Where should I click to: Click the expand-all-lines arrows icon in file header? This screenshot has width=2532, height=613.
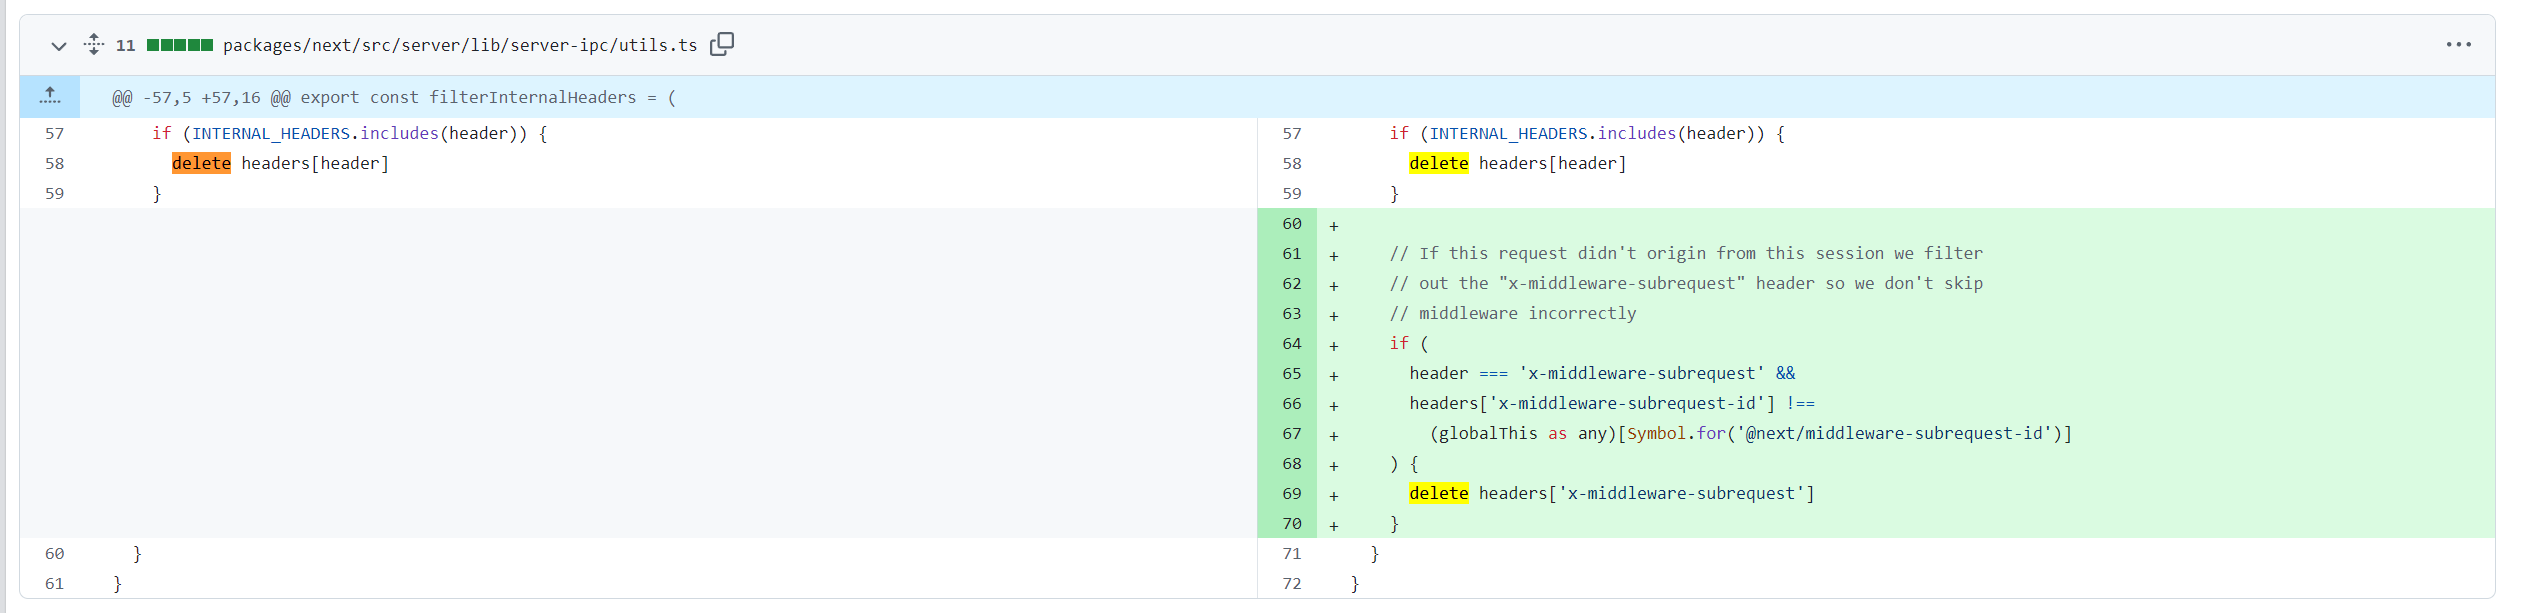pos(94,44)
